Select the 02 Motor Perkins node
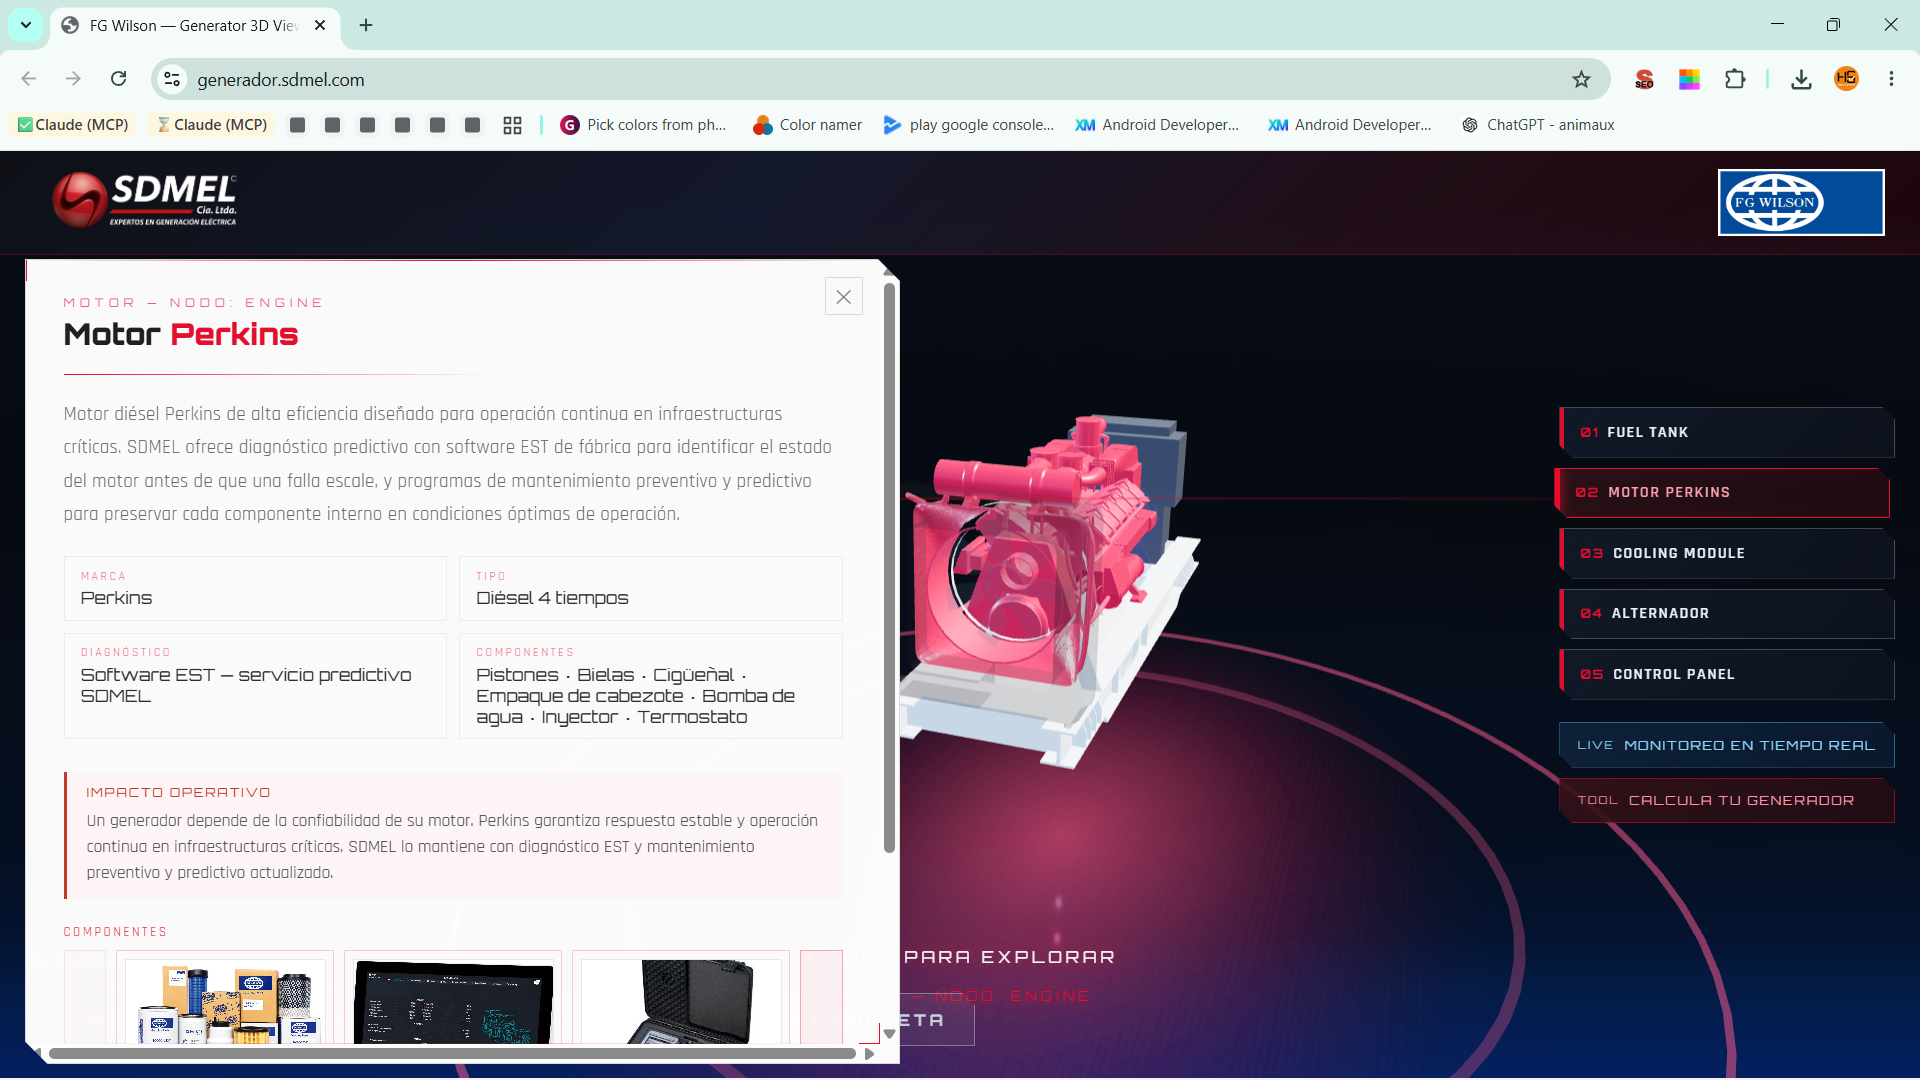The height and width of the screenshot is (1080, 1920). [x=1722, y=492]
